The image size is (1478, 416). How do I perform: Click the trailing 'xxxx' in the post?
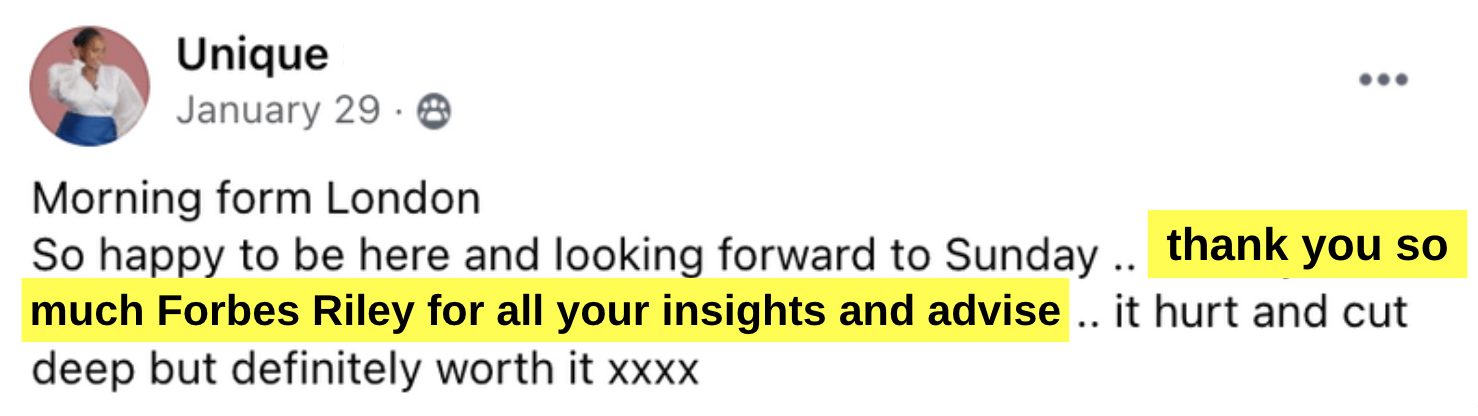tap(653, 373)
